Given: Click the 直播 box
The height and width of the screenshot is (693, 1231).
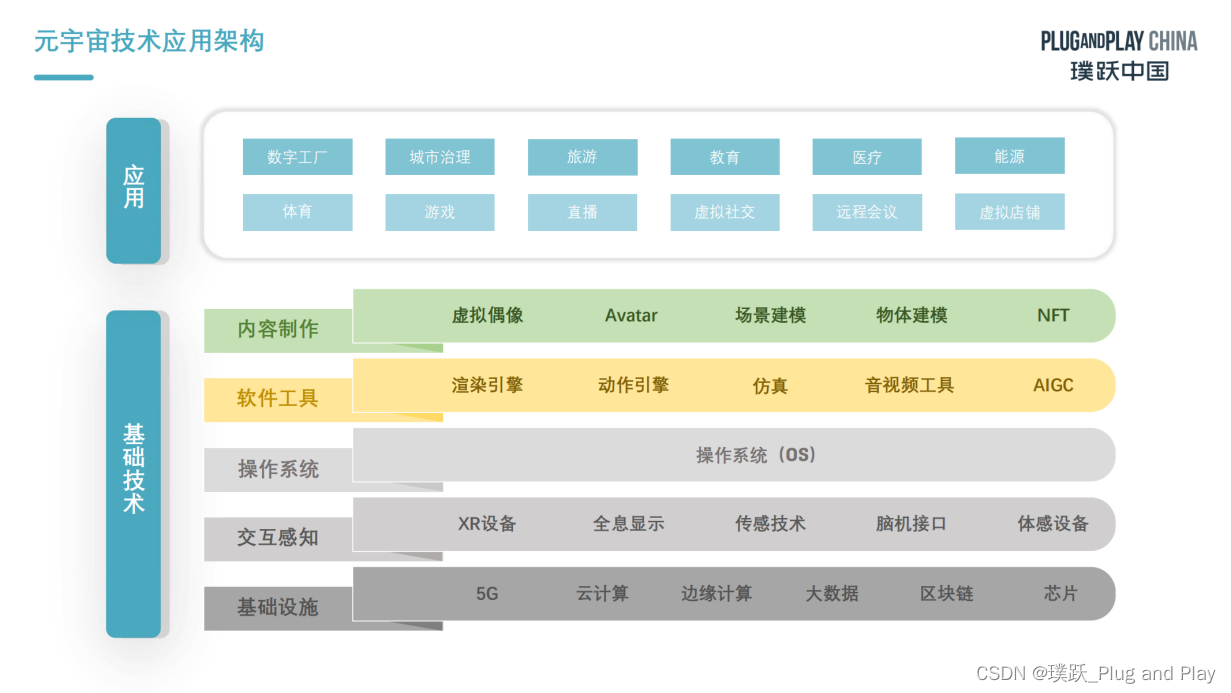Looking at the screenshot, I should click(x=583, y=212).
